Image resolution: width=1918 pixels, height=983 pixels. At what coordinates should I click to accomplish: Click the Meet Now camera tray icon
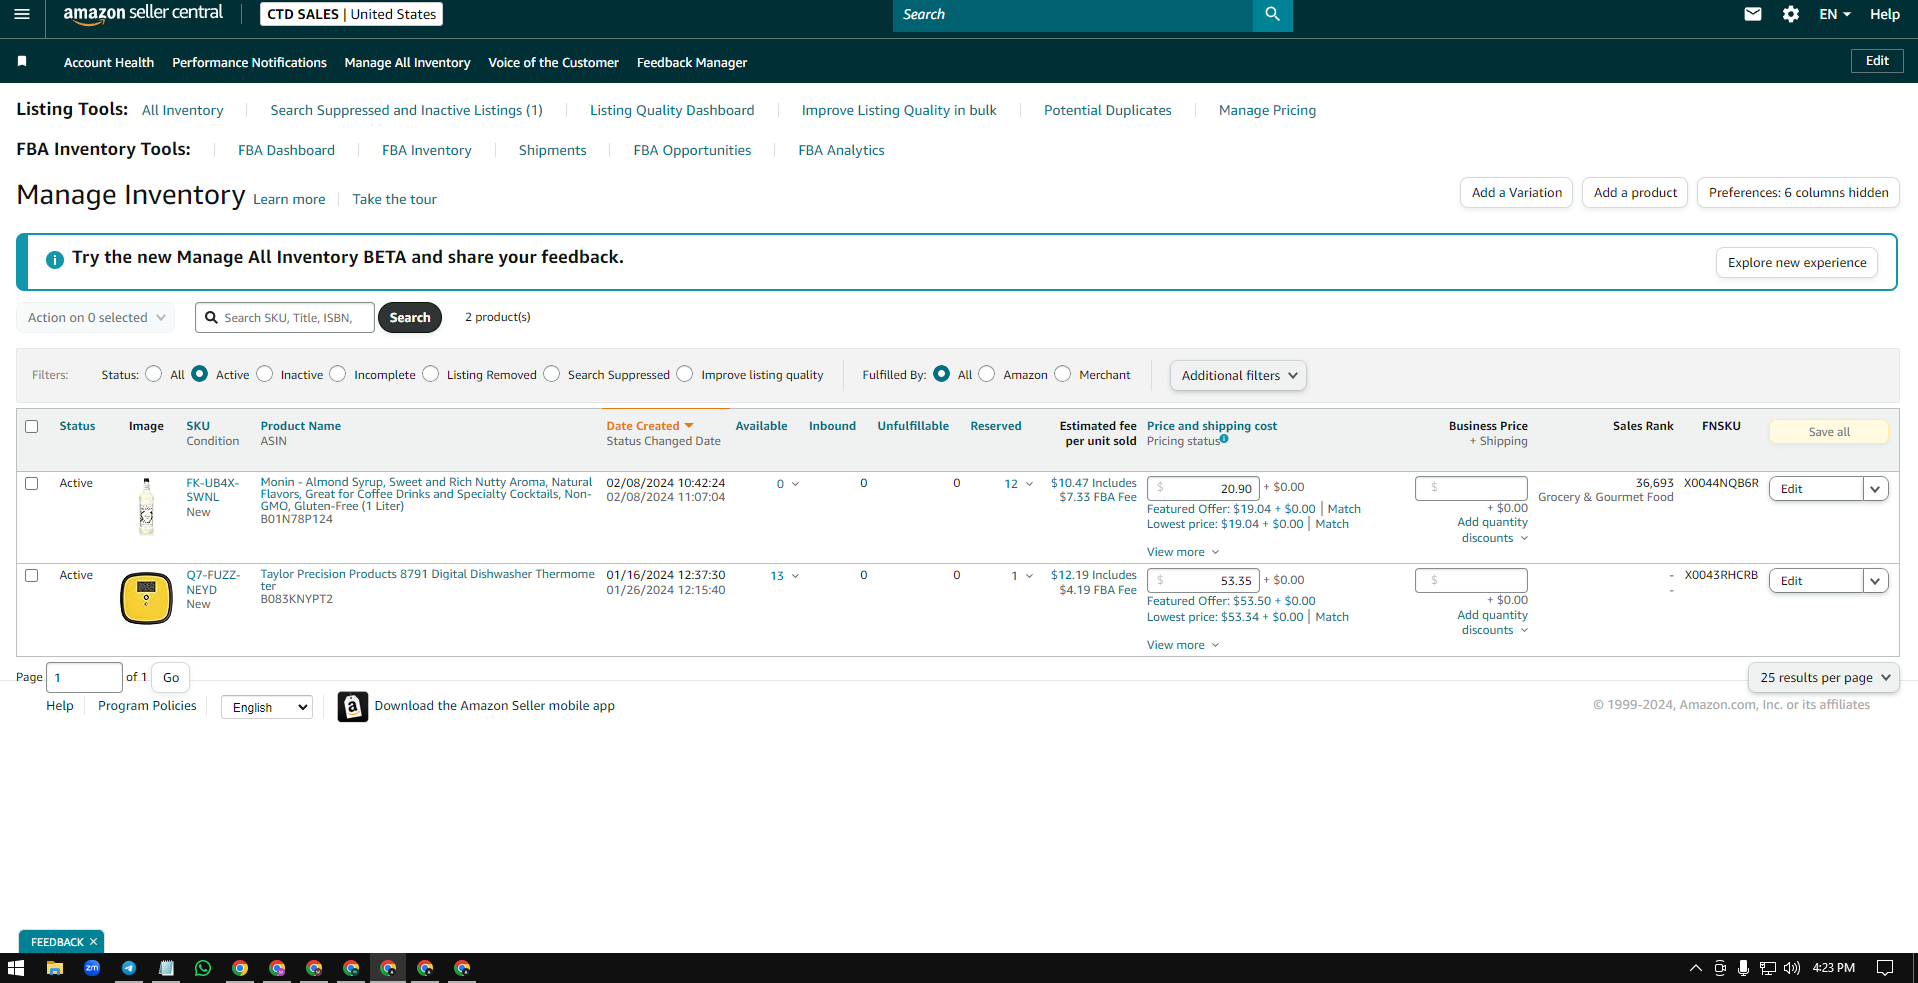[1720, 968]
